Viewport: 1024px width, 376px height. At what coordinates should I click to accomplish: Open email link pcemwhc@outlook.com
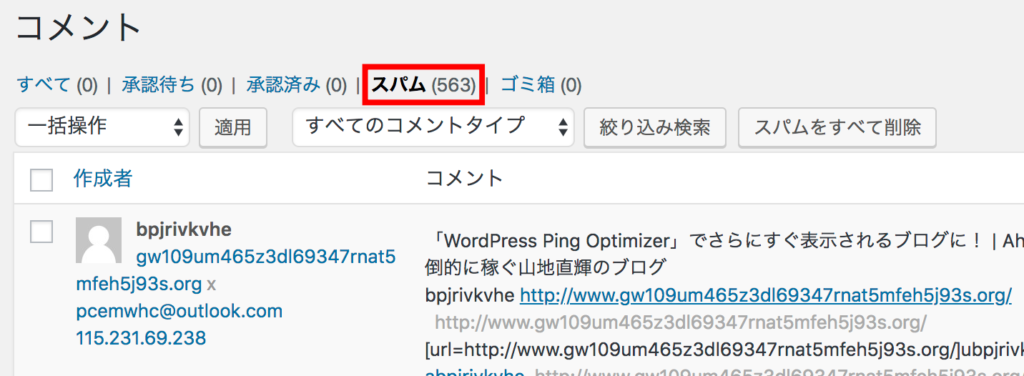(179, 311)
